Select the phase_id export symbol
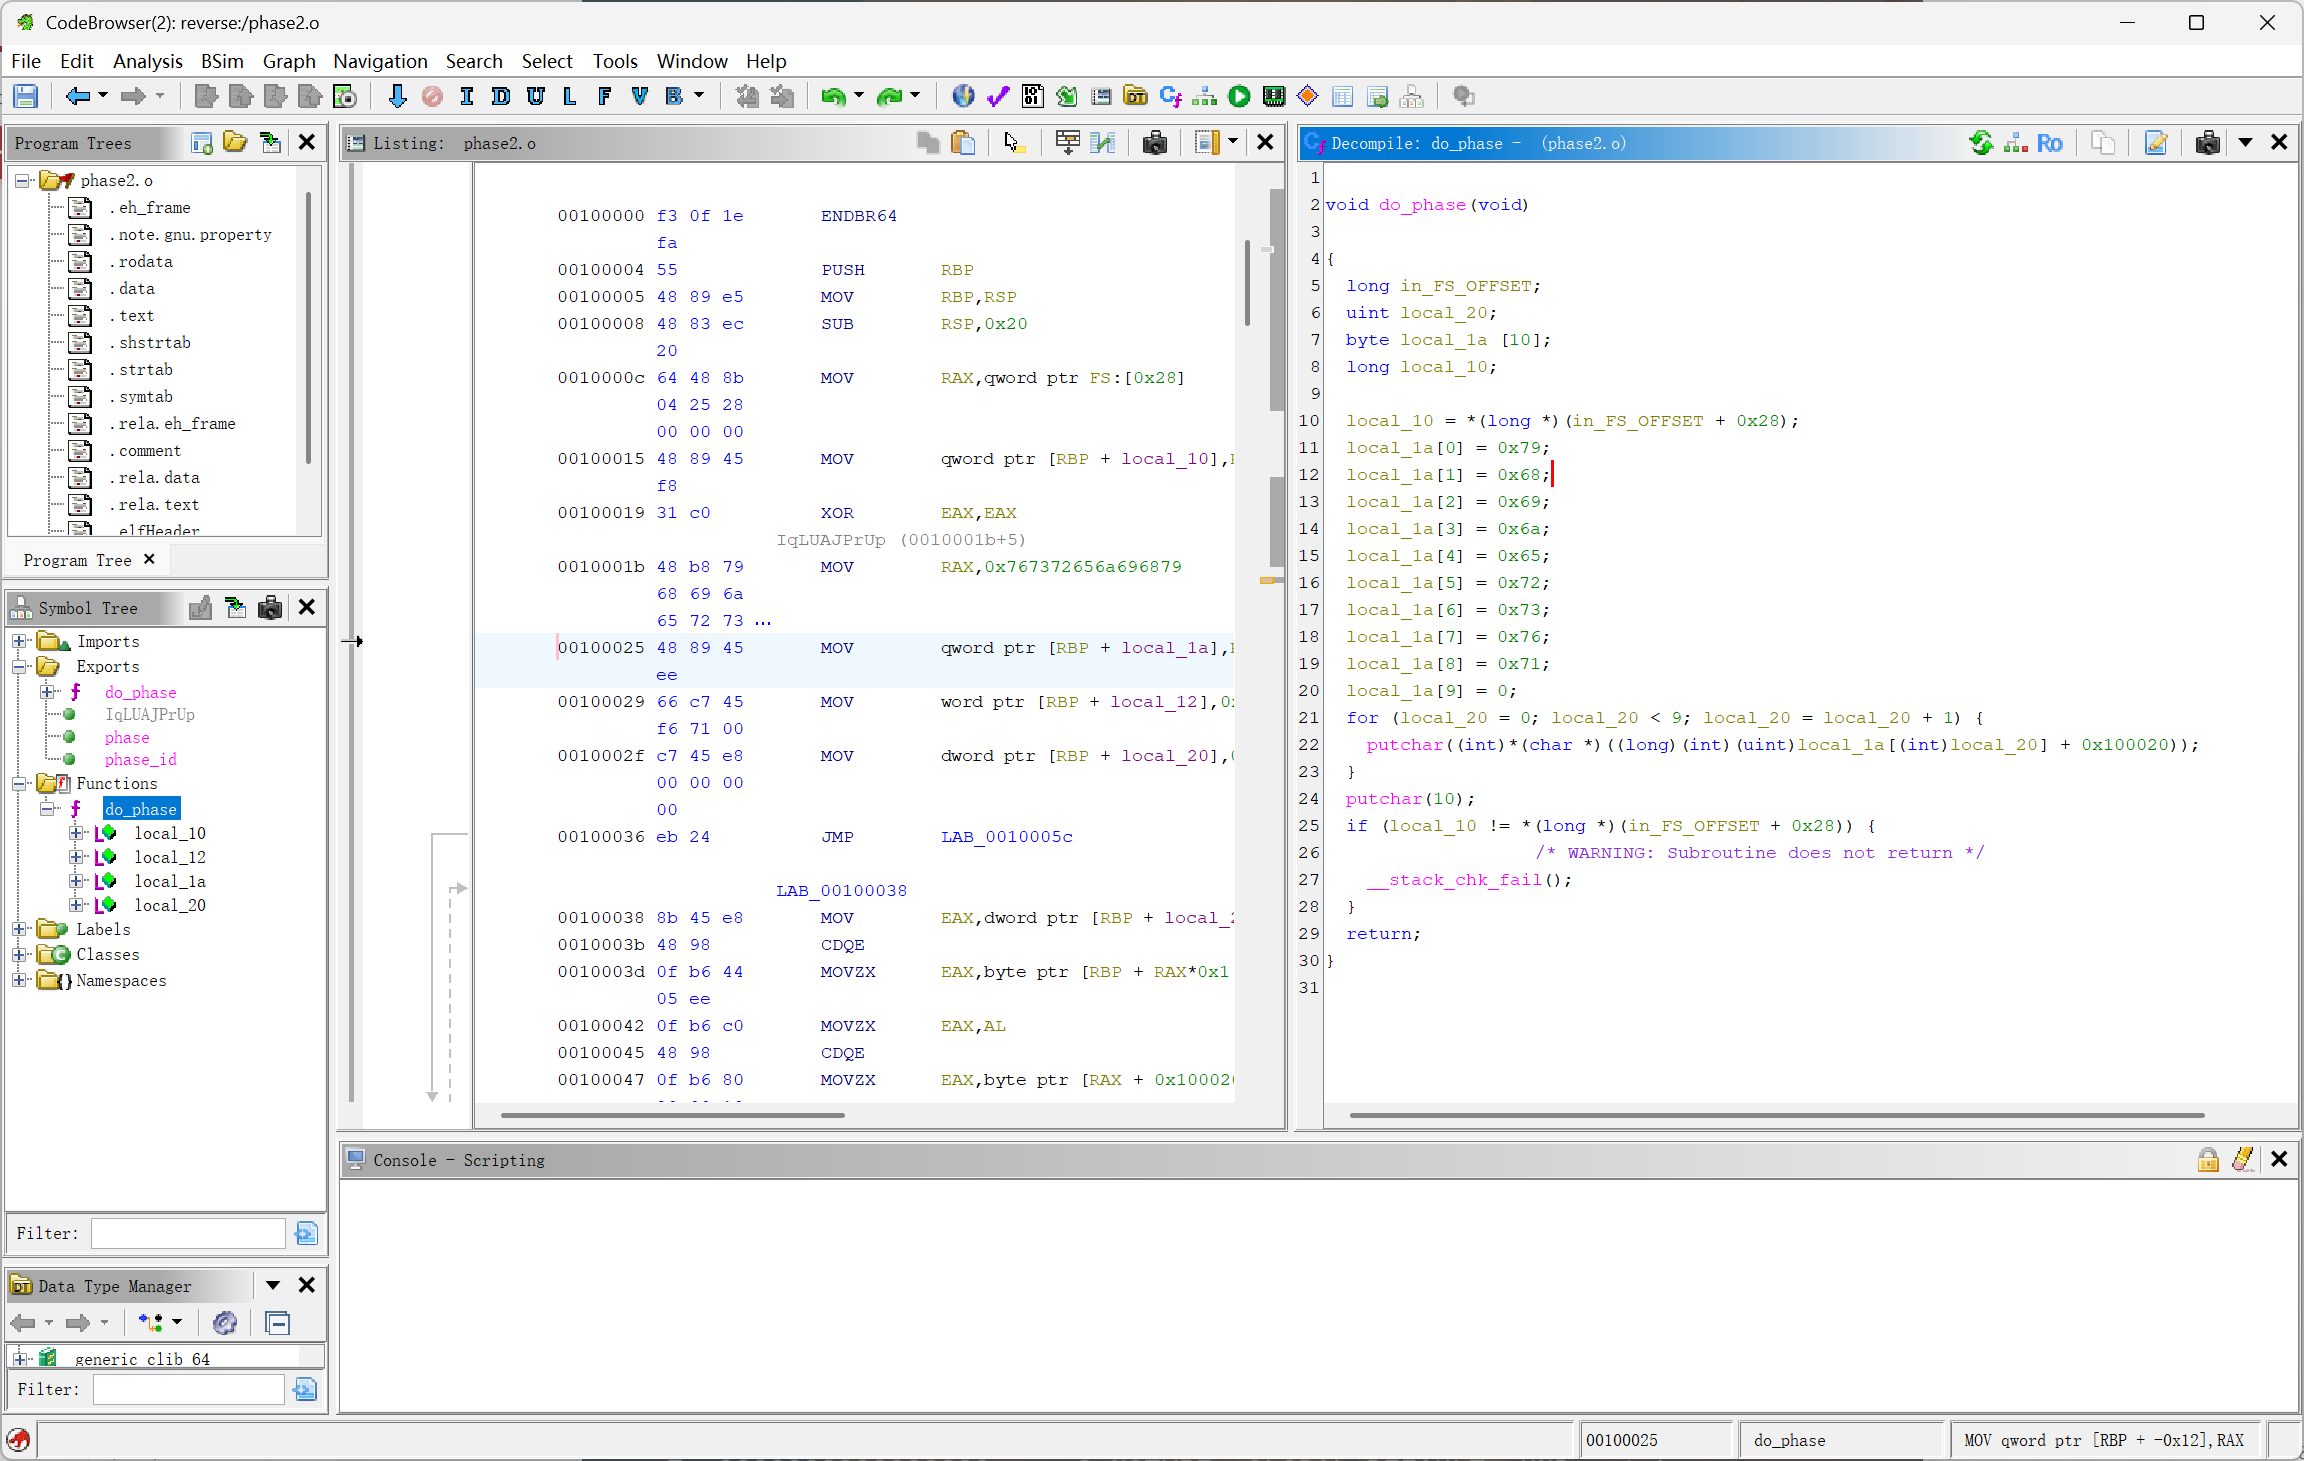Viewport: 2304px width, 1461px height. [x=140, y=759]
